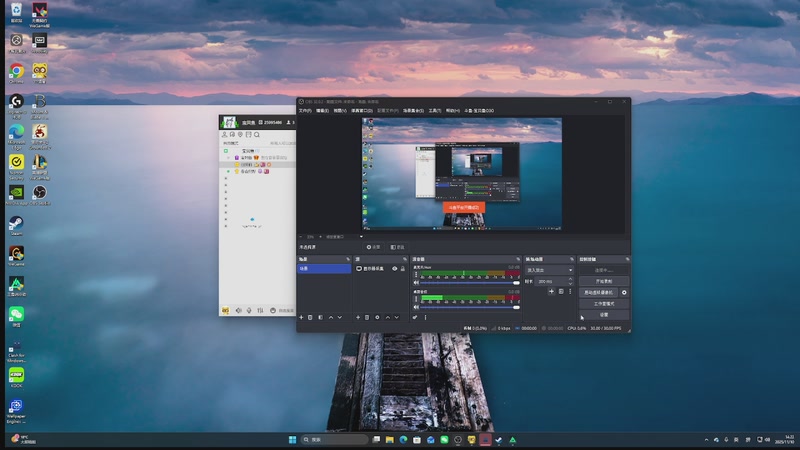Viewport: 800px width, 450px height.
Task: Open Docks menu in OBS menu bar
Action: pyautogui.click(x=362, y=111)
